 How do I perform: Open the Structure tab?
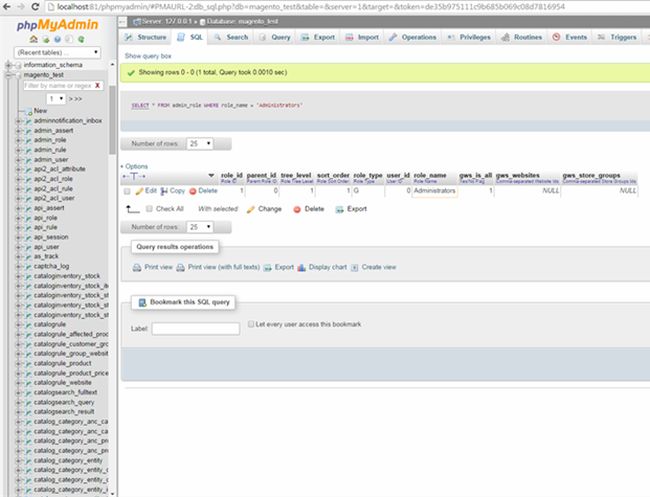point(146,37)
